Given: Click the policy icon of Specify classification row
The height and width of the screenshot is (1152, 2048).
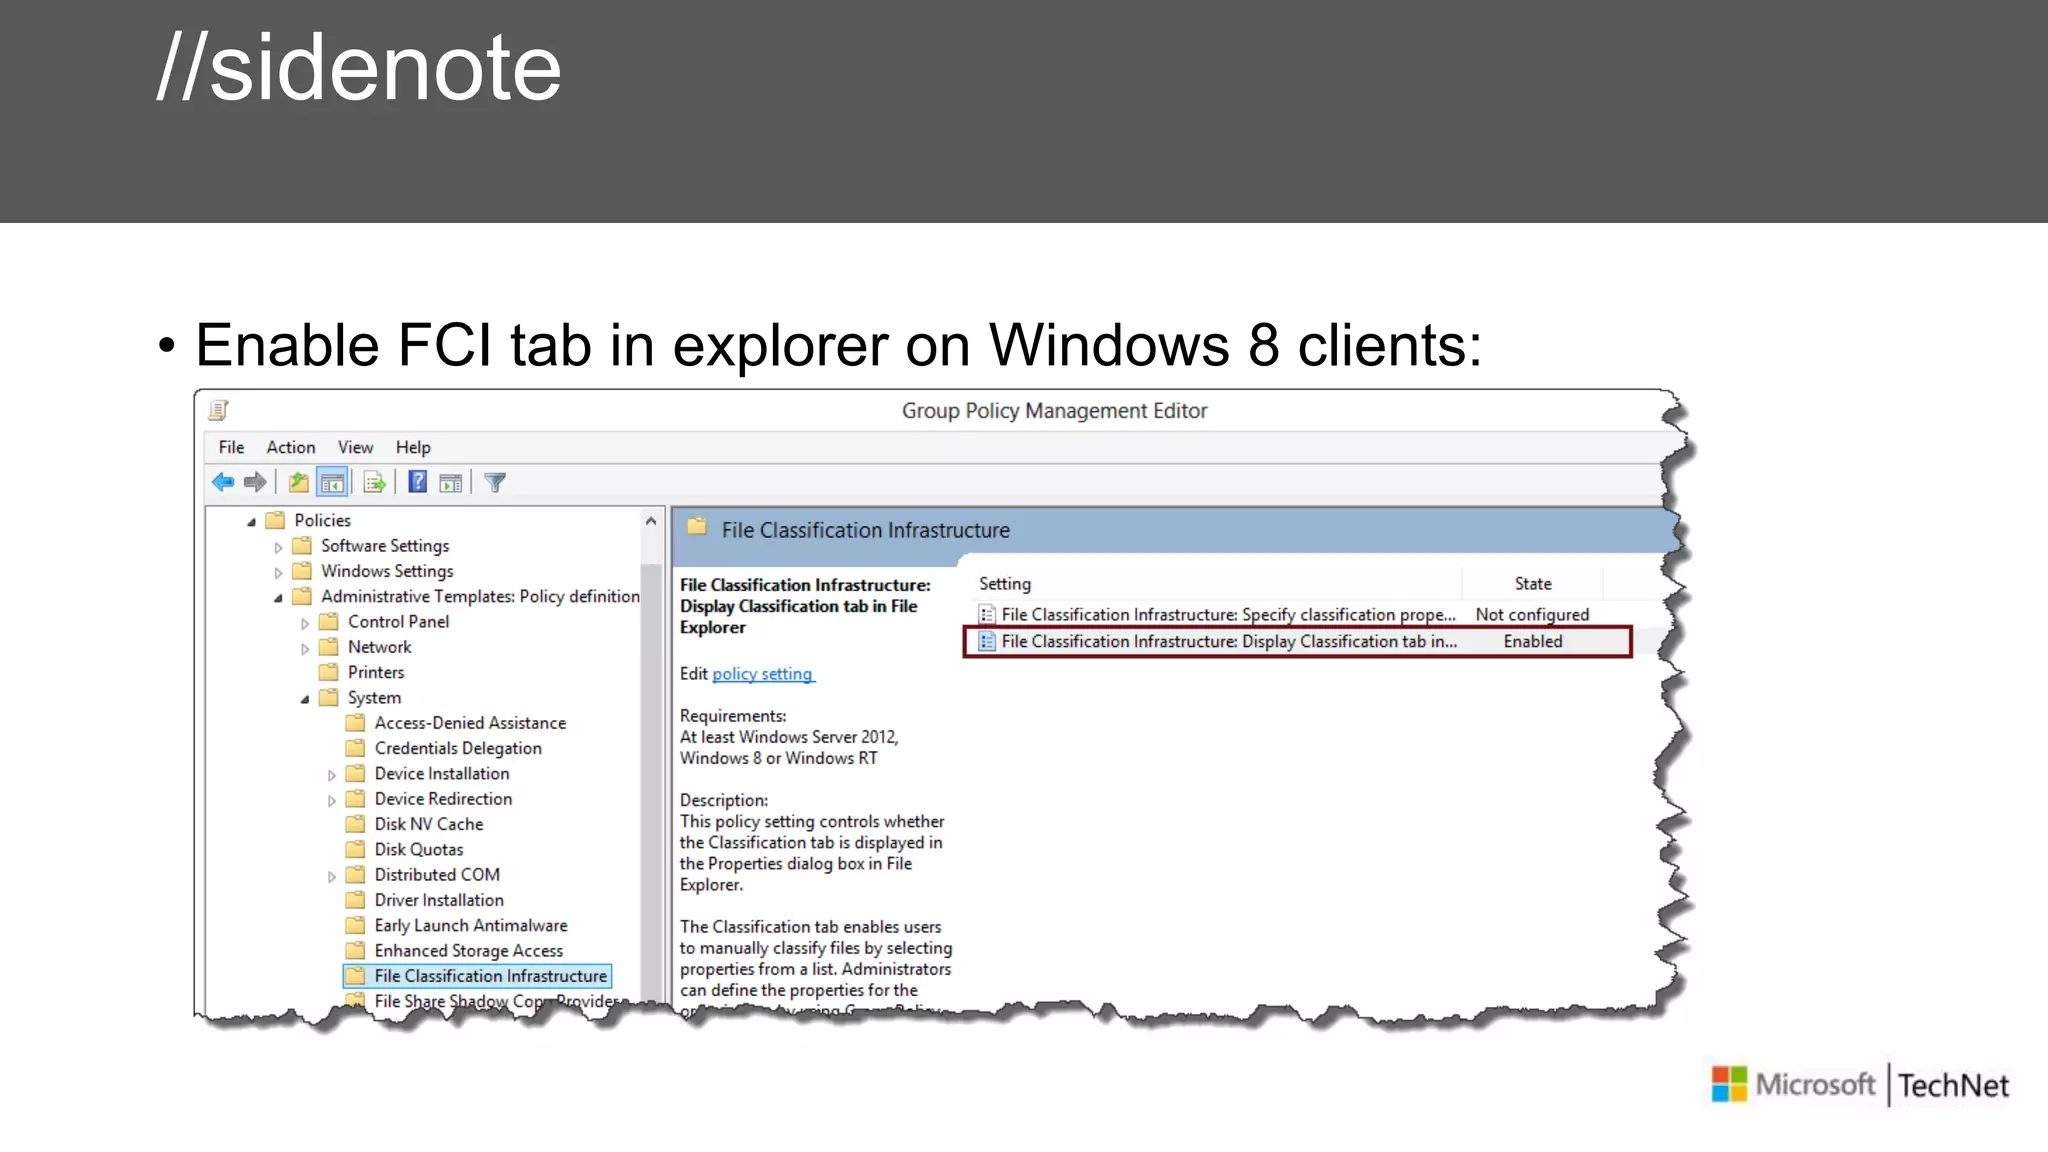Looking at the screenshot, I should (x=987, y=615).
